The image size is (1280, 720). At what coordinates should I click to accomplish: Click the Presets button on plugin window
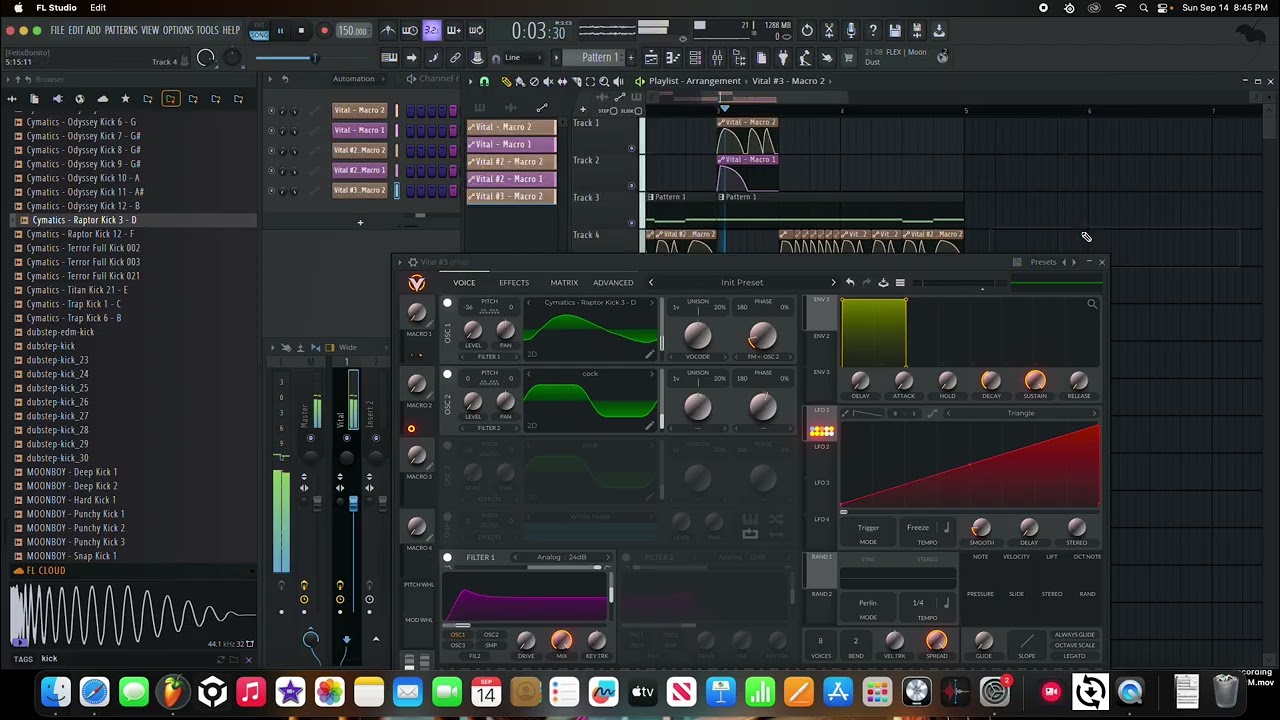click(1043, 262)
